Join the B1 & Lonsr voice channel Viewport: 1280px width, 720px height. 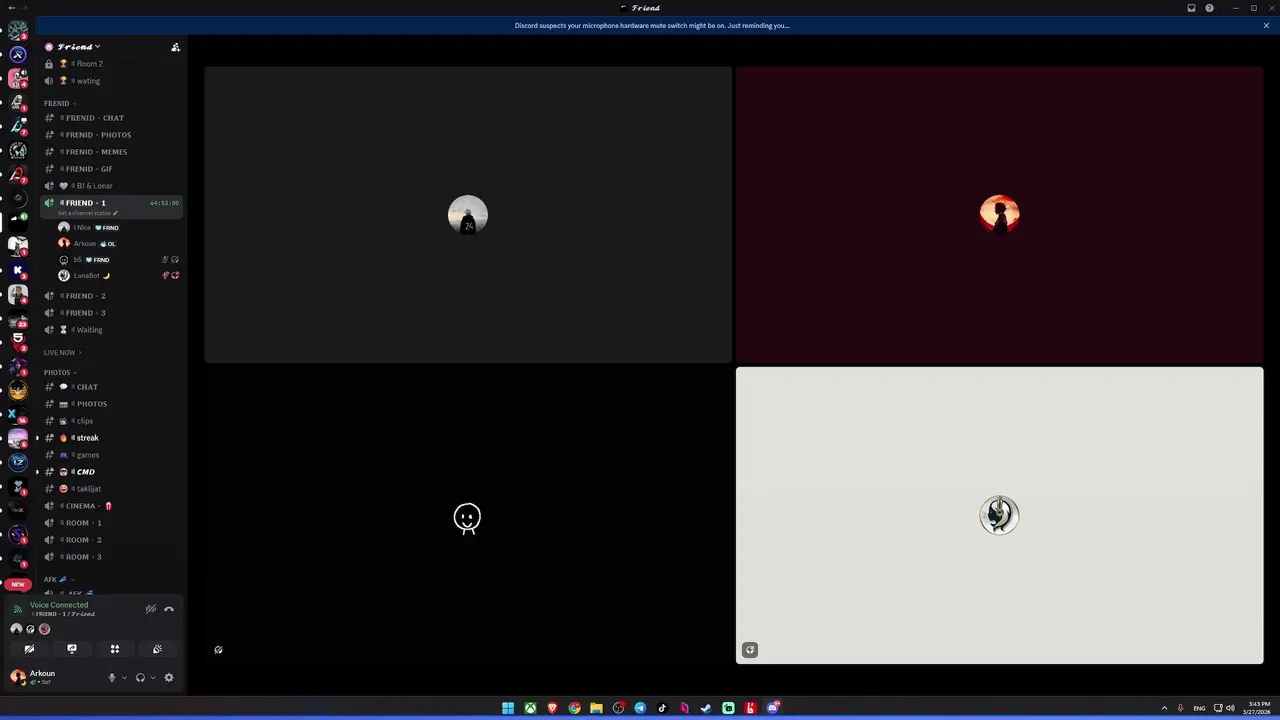click(x=111, y=186)
